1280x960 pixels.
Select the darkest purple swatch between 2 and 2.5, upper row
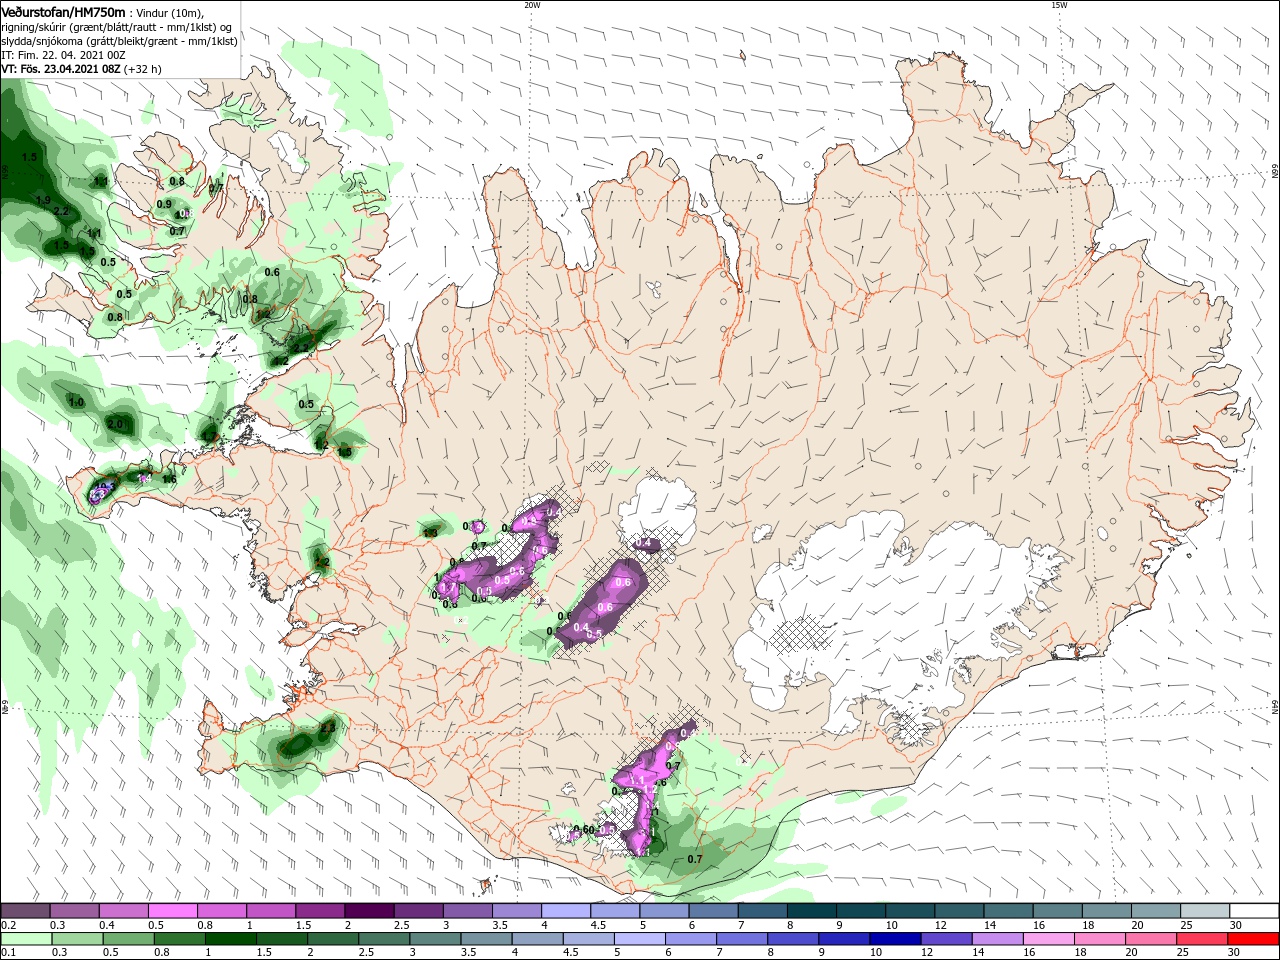coord(369,911)
